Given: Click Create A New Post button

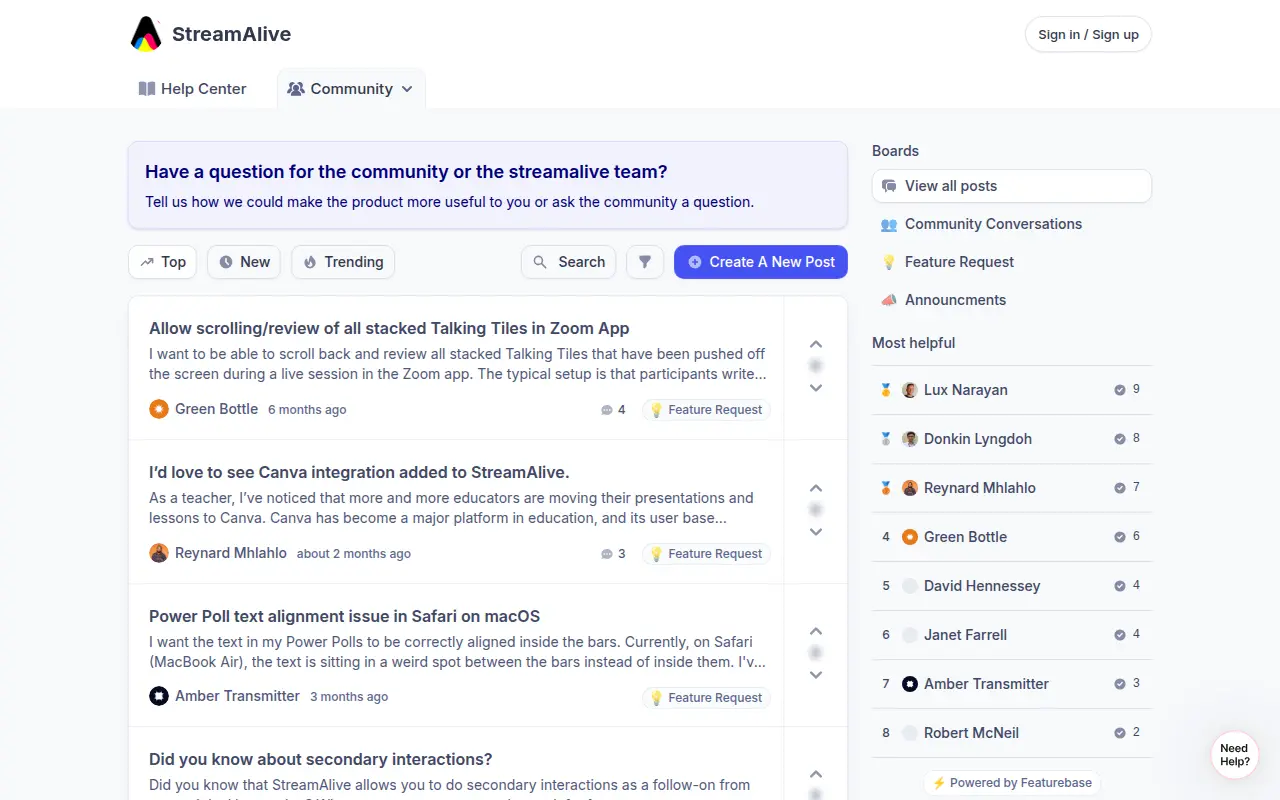Looking at the screenshot, I should (x=761, y=262).
